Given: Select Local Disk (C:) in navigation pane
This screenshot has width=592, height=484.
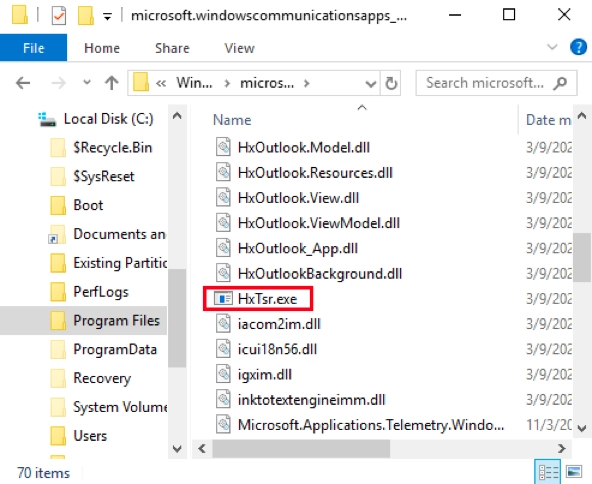Looking at the screenshot, I should 96,119.
